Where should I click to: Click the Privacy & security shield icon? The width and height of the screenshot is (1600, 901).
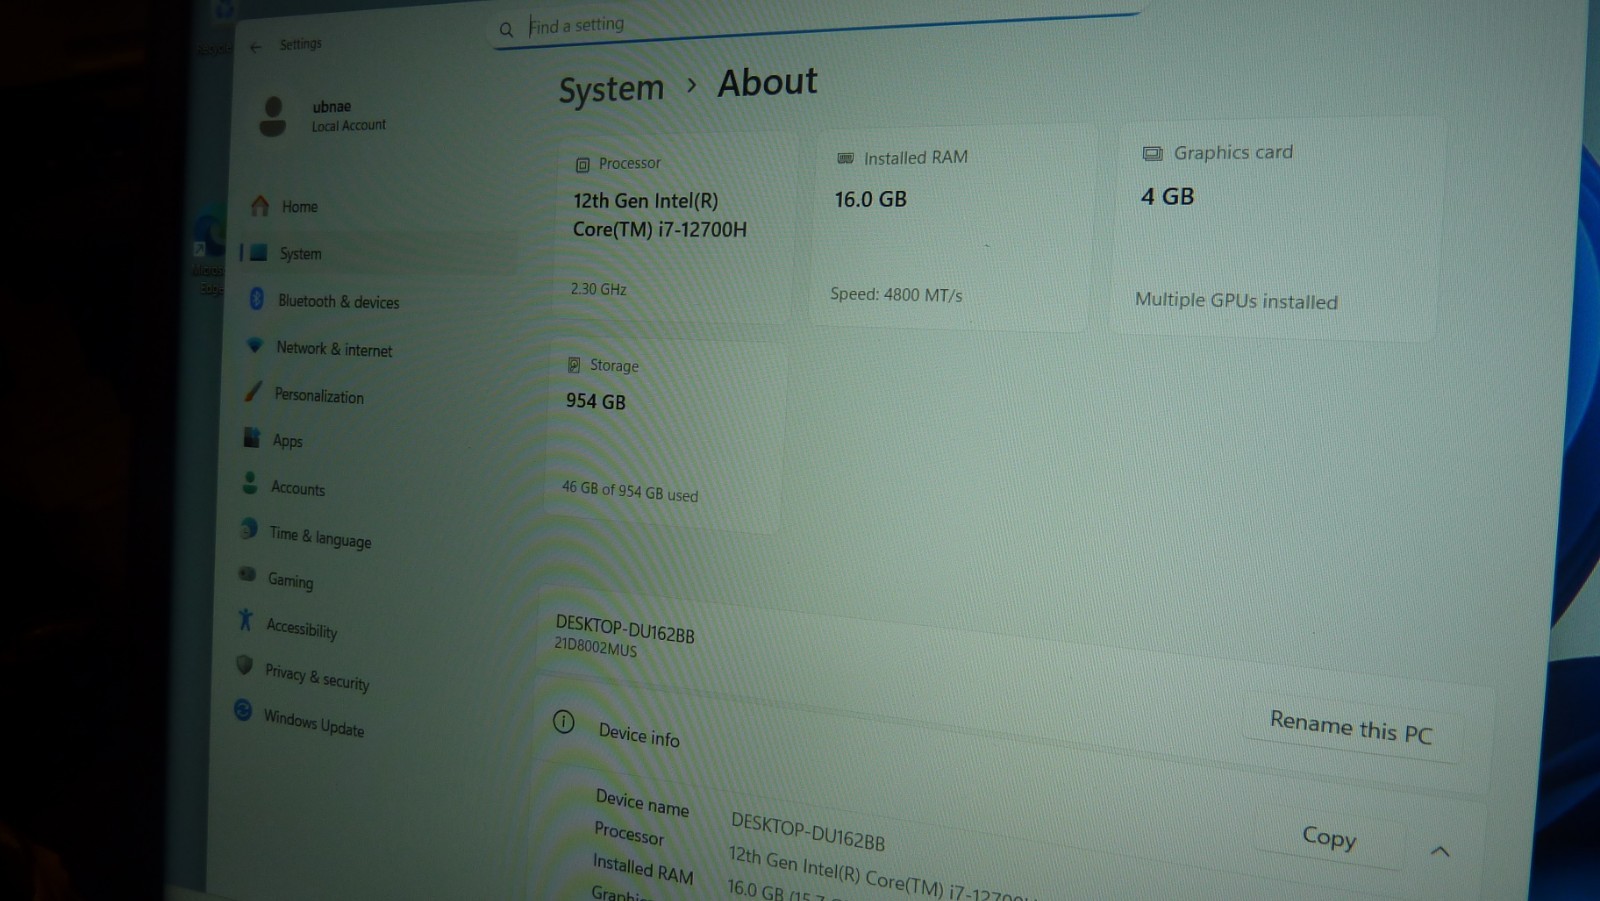[x=244, y=665]
